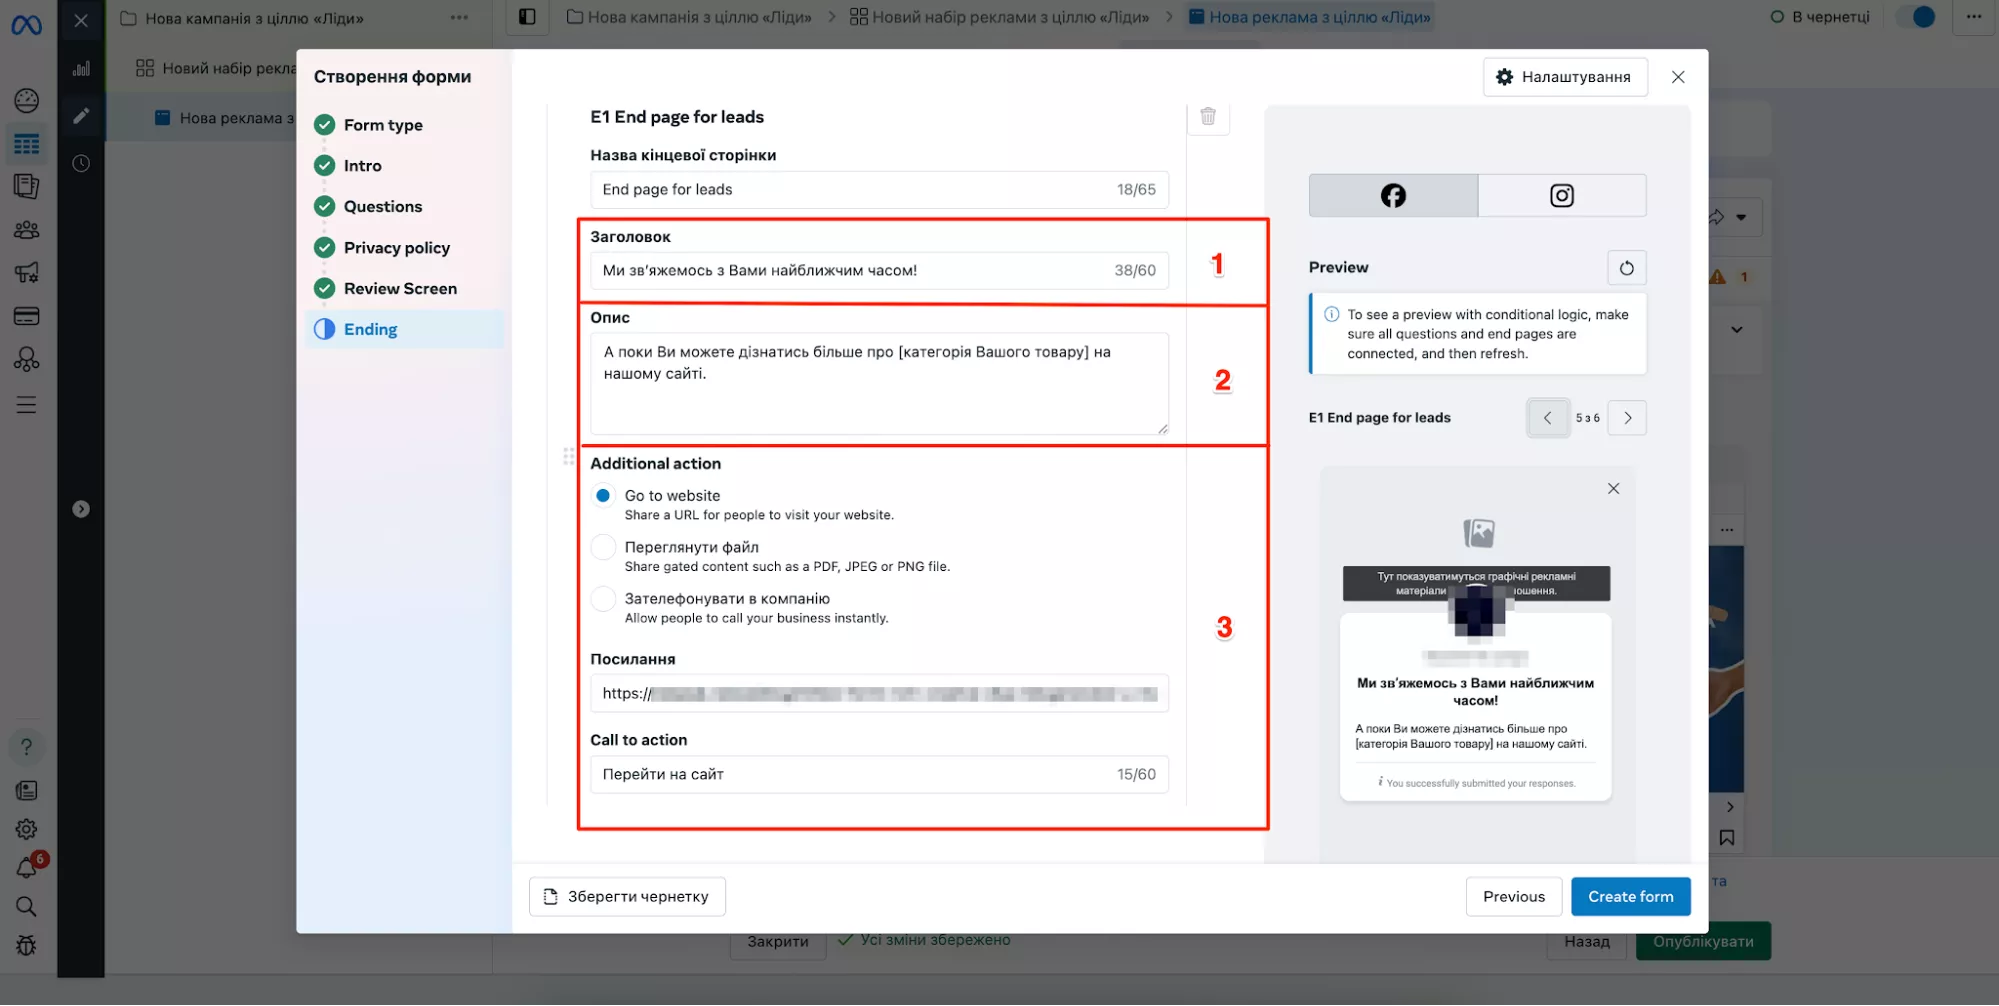Click the trash icon to delete end page
The height and width of the screenshot is (1006, 1999).
[x=1207, y=117]
